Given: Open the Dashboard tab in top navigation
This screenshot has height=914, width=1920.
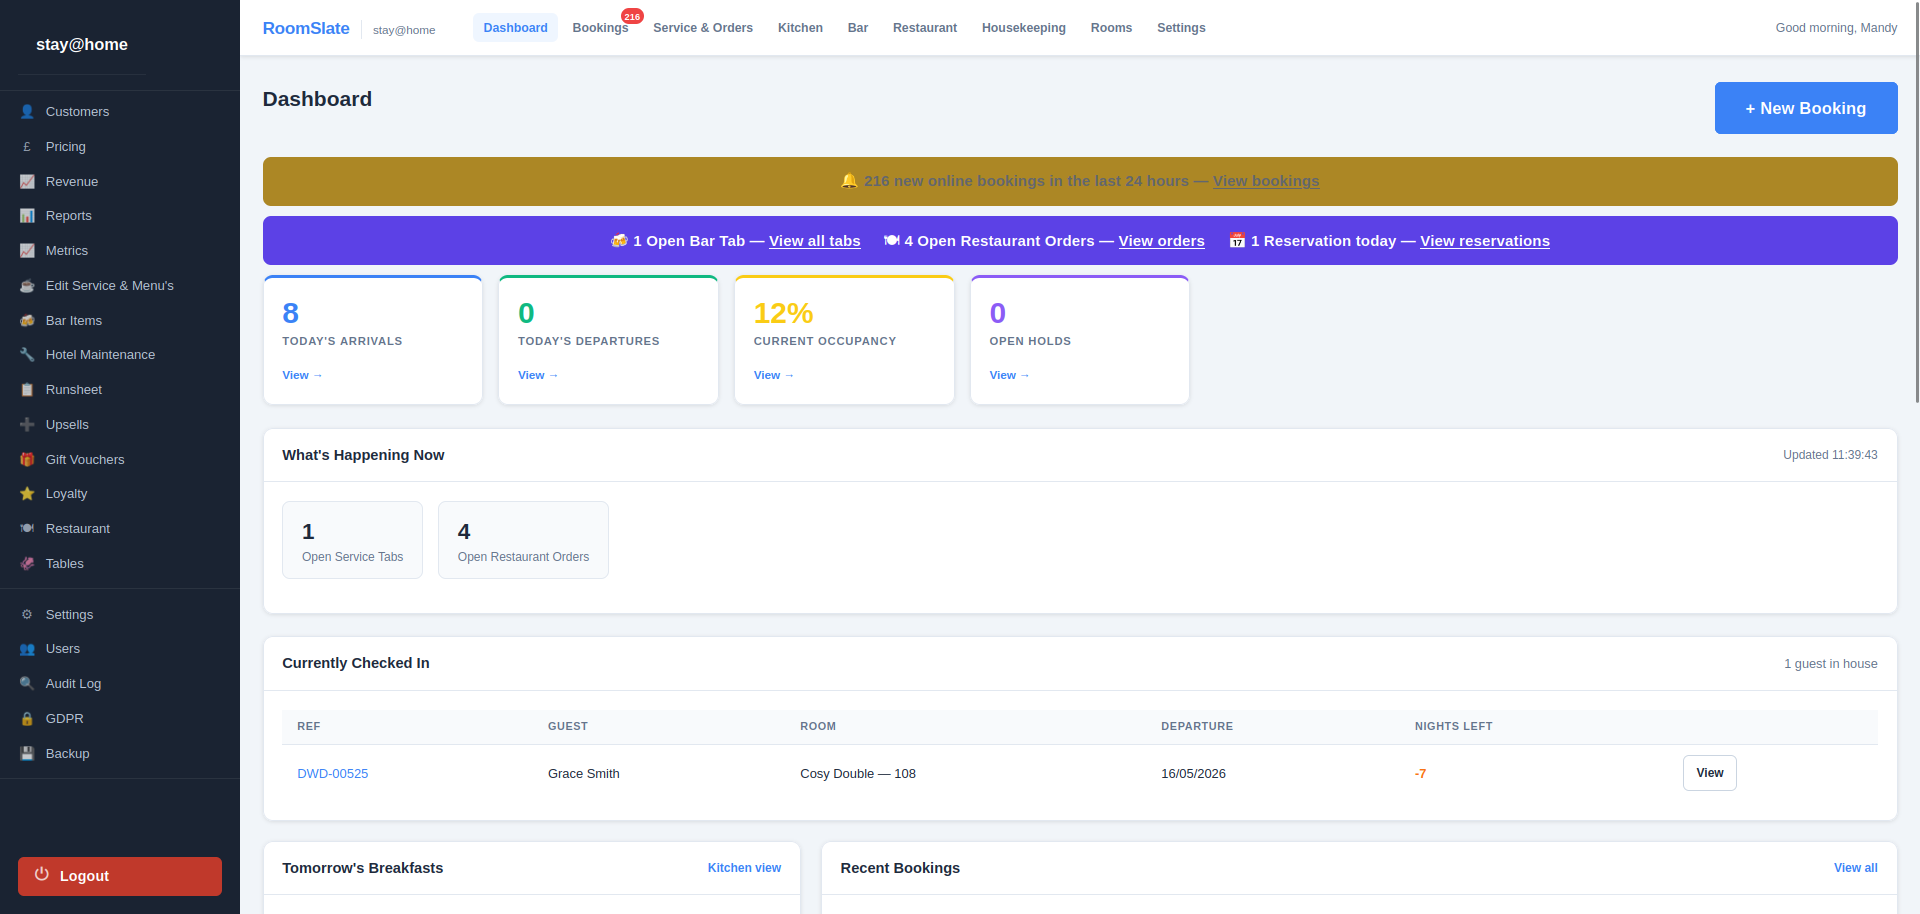Looking at the screenshot, I should [x=515, y=28].
